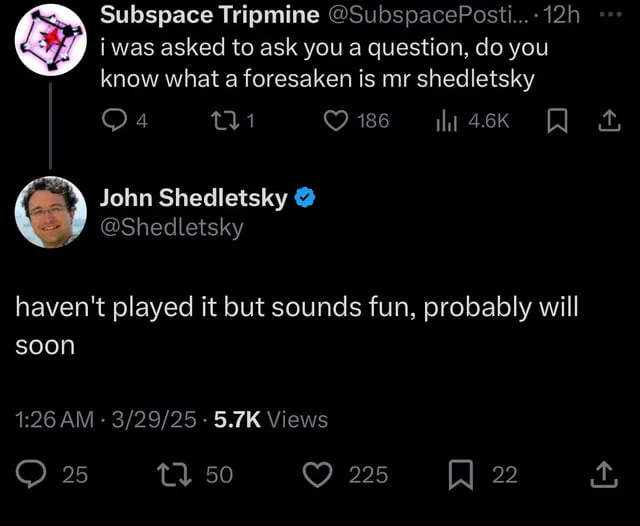Click the Subspace Tripmine display name
The height and width of the screenshot is (526, 640).
pos(210,14)
